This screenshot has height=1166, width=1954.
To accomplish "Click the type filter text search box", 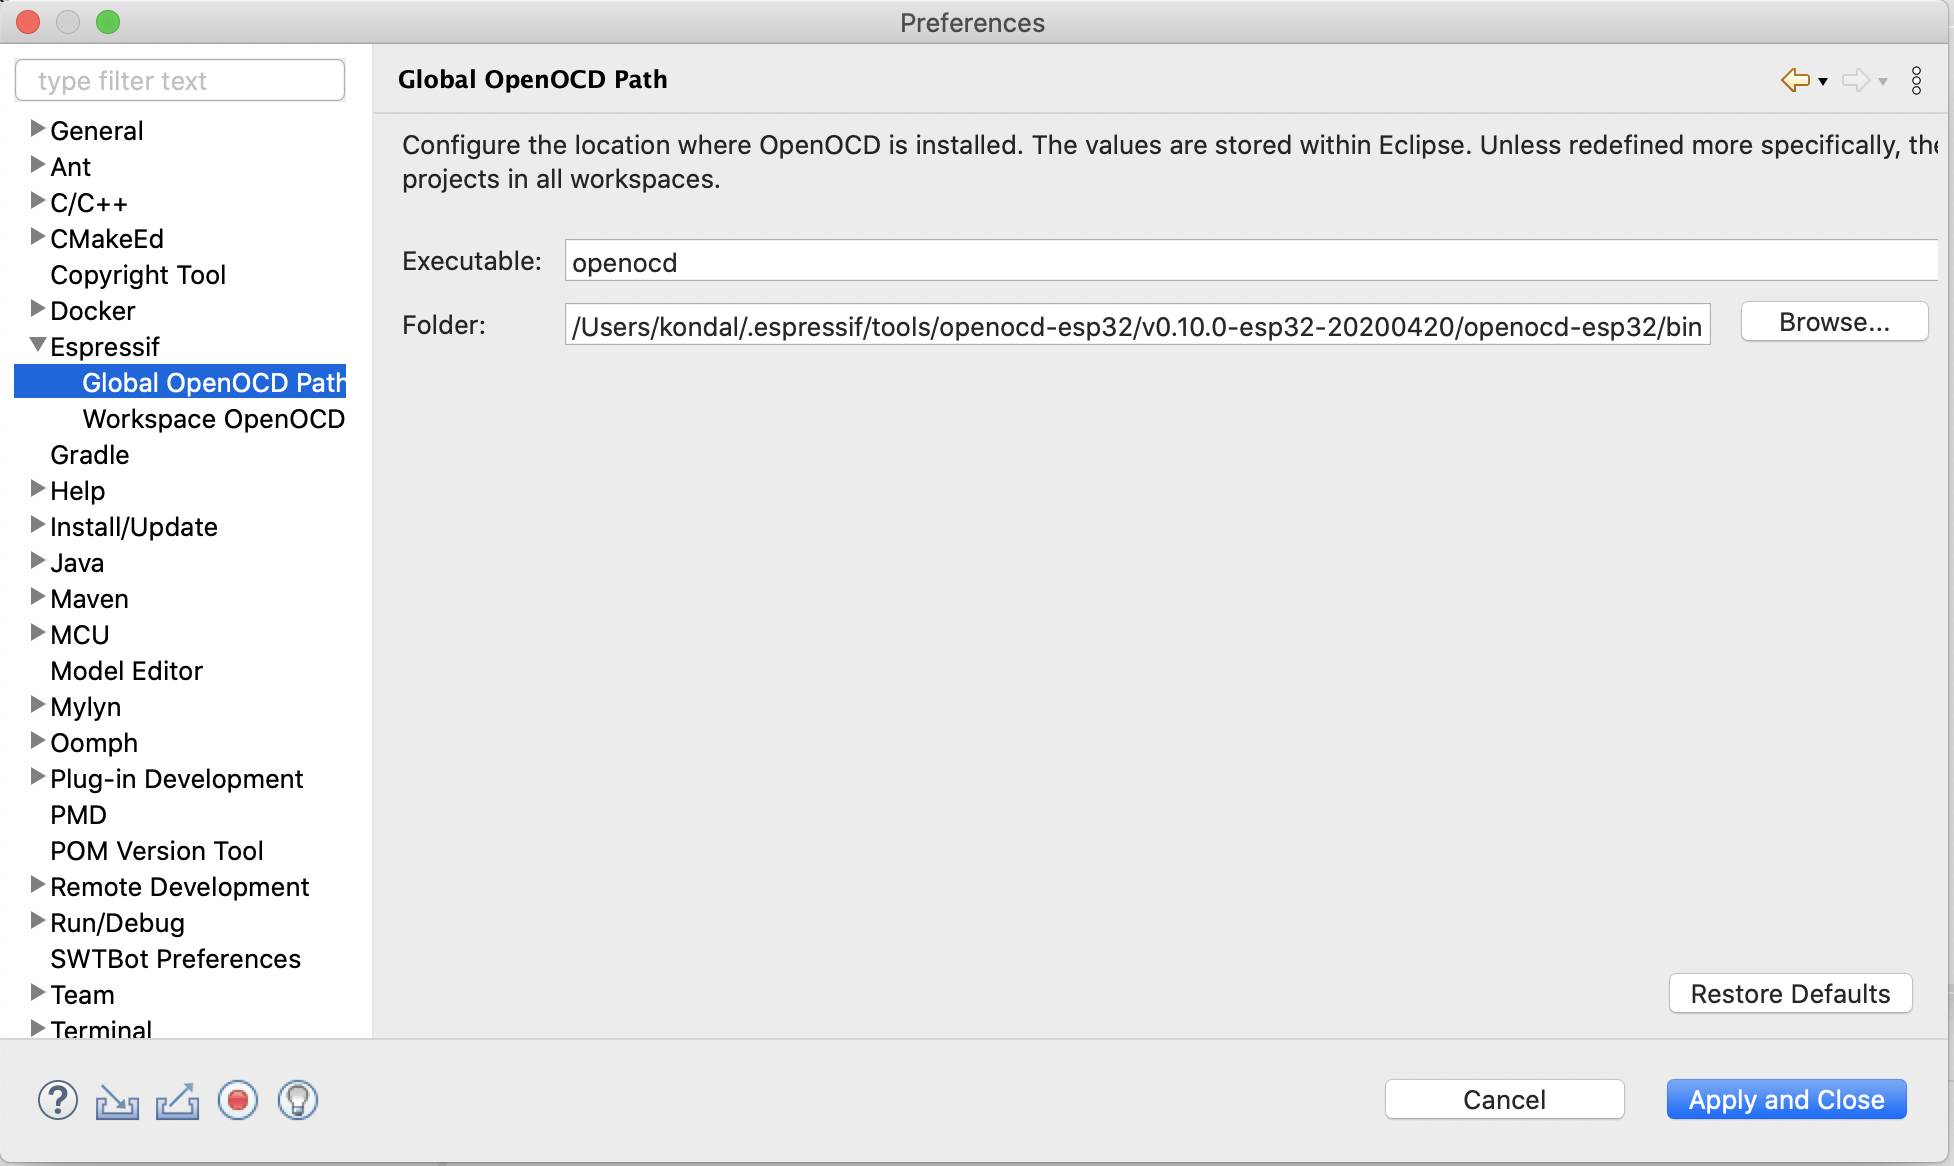I will [180, 79].
